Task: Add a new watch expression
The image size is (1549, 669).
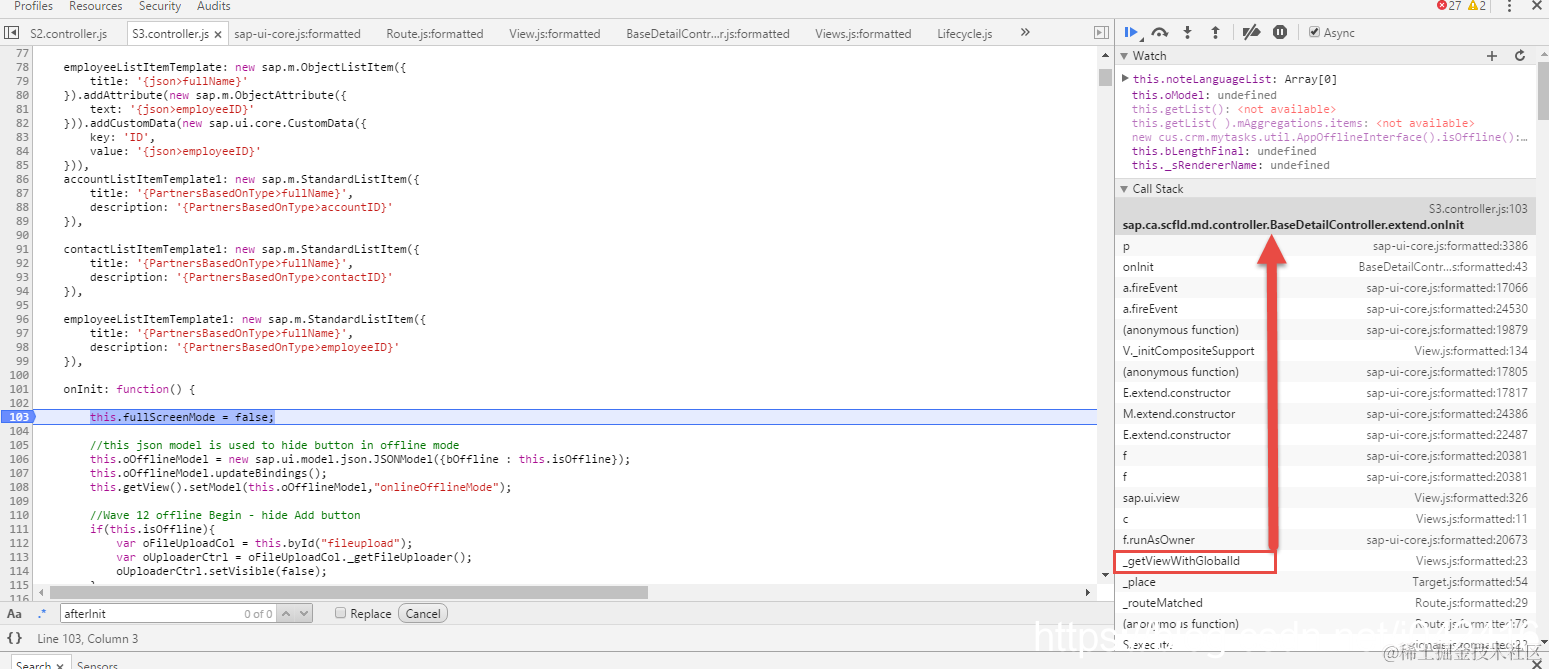Action: pyautogui.click(x=1492, y=56)
